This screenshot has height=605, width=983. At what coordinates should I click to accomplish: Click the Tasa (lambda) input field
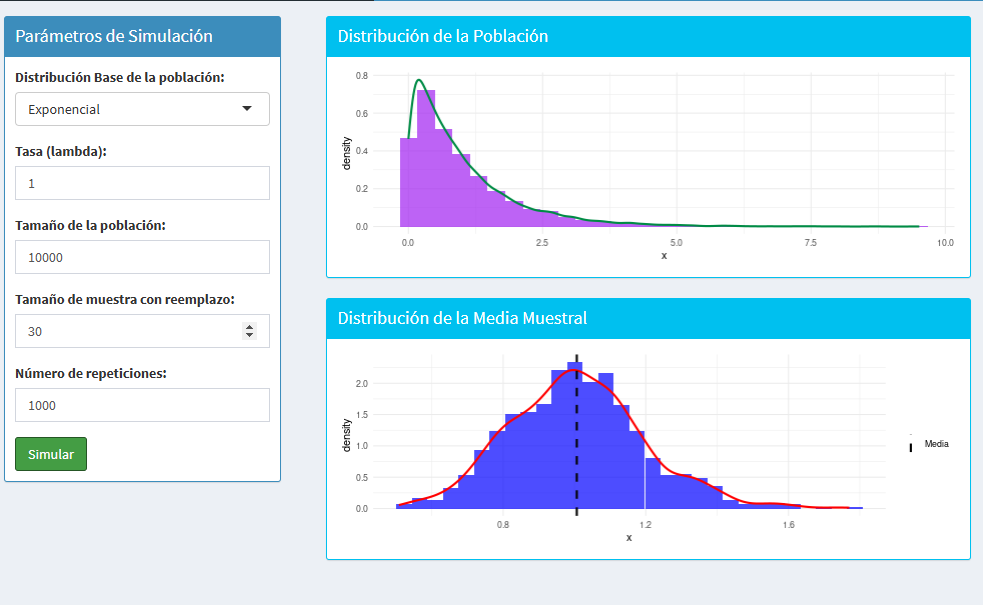[142, 183]
